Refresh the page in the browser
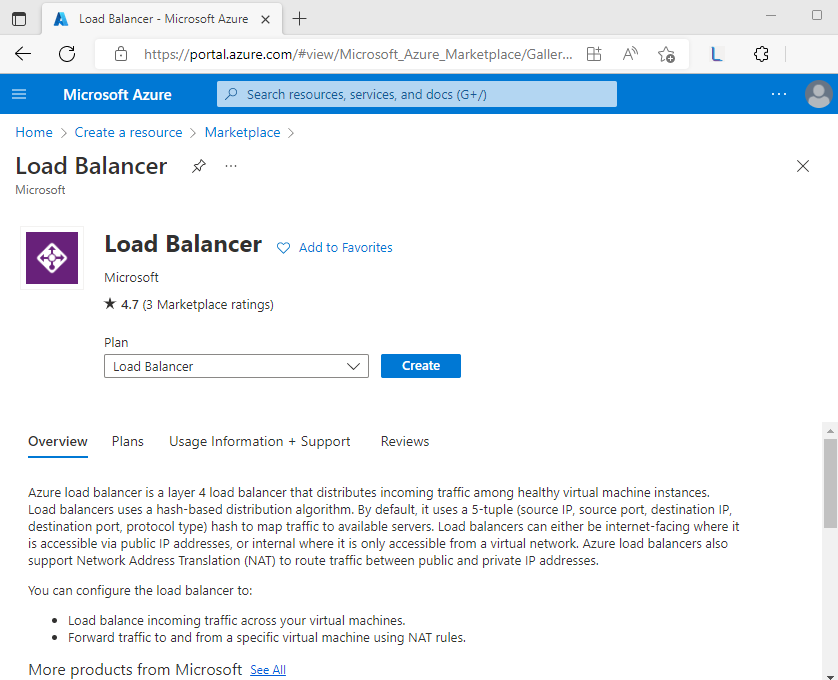Image resolution: width=838 pixels, height=680 pixels. pos(67,53)
